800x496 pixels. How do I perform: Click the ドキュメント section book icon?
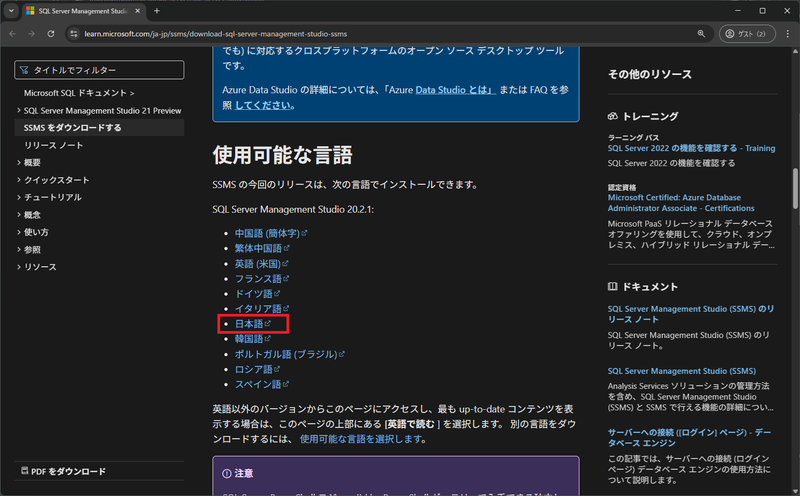613,286
